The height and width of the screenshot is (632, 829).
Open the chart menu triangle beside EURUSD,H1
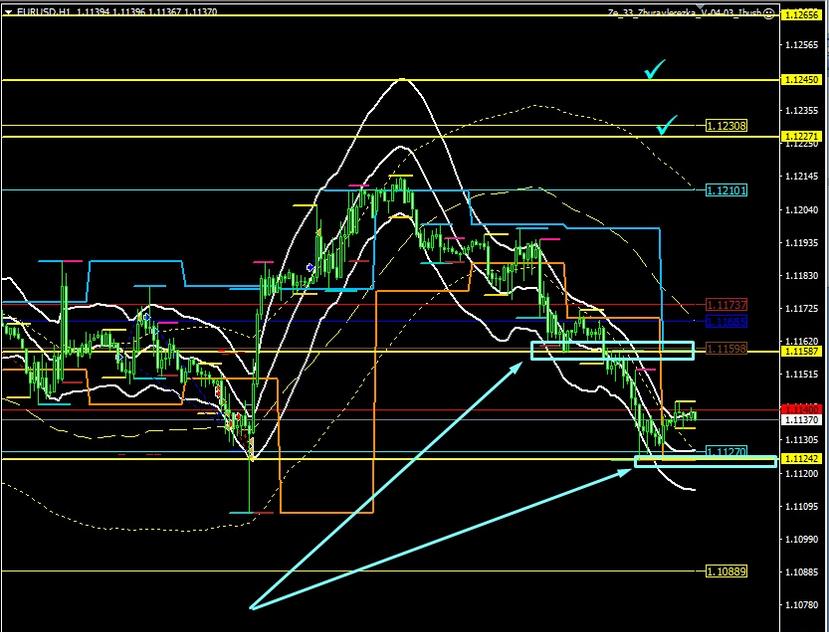(x=7, y=12)
